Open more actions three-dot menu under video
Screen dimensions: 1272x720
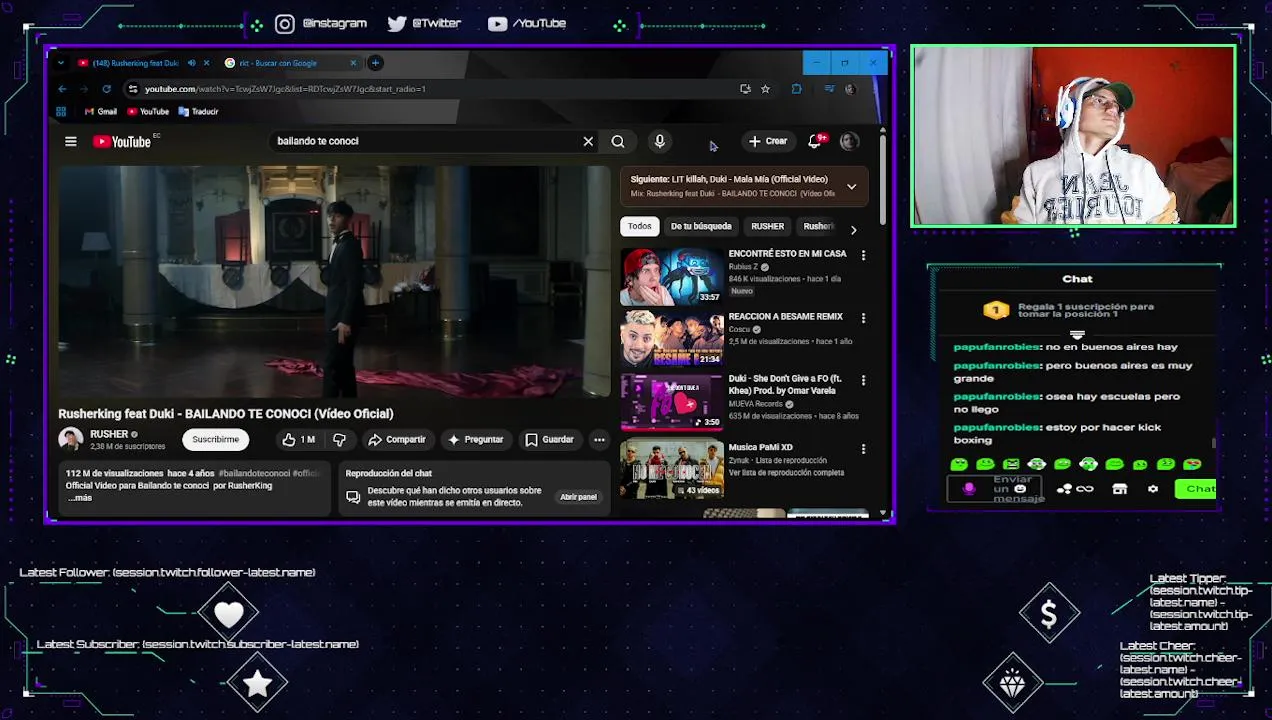599,440
